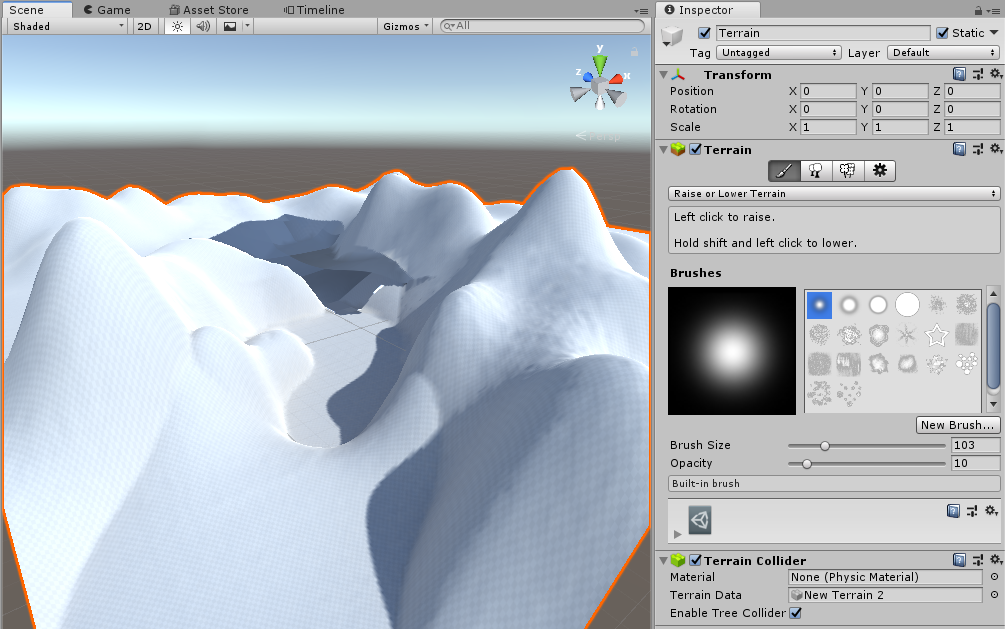Screen dimensions: 1005x629
Task: Uncheck Enable Tree Collider
Action: point(796,613)
